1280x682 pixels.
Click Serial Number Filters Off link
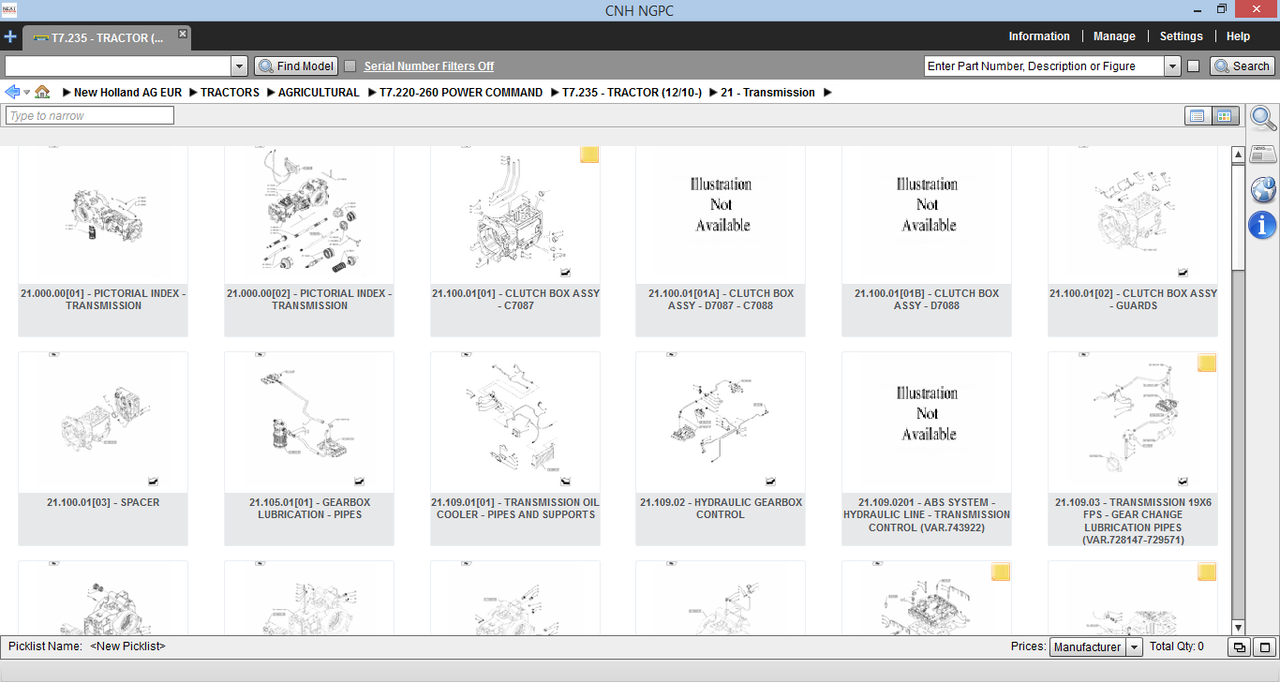tap(429, 66)
